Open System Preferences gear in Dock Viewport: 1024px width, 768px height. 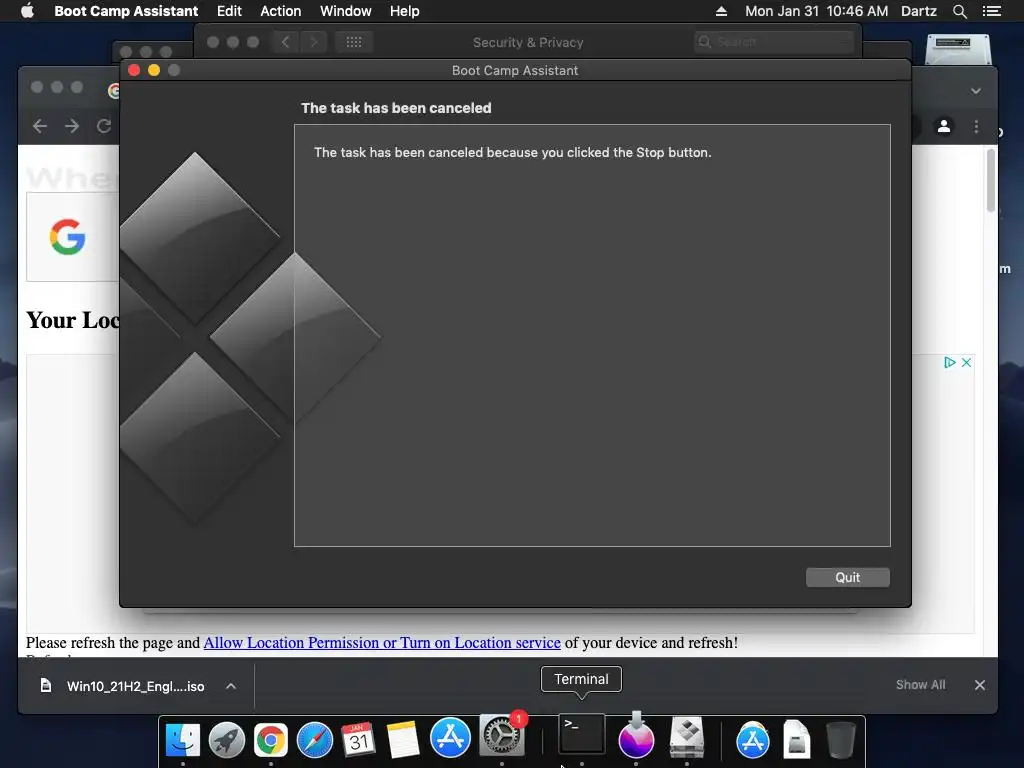click(502, 736)
